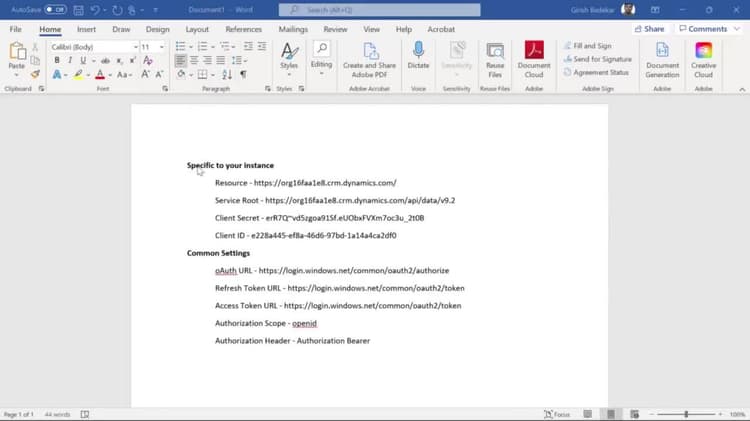Start Dictate microphone
The width and height of the screenshot is (750, 421).
419,55
